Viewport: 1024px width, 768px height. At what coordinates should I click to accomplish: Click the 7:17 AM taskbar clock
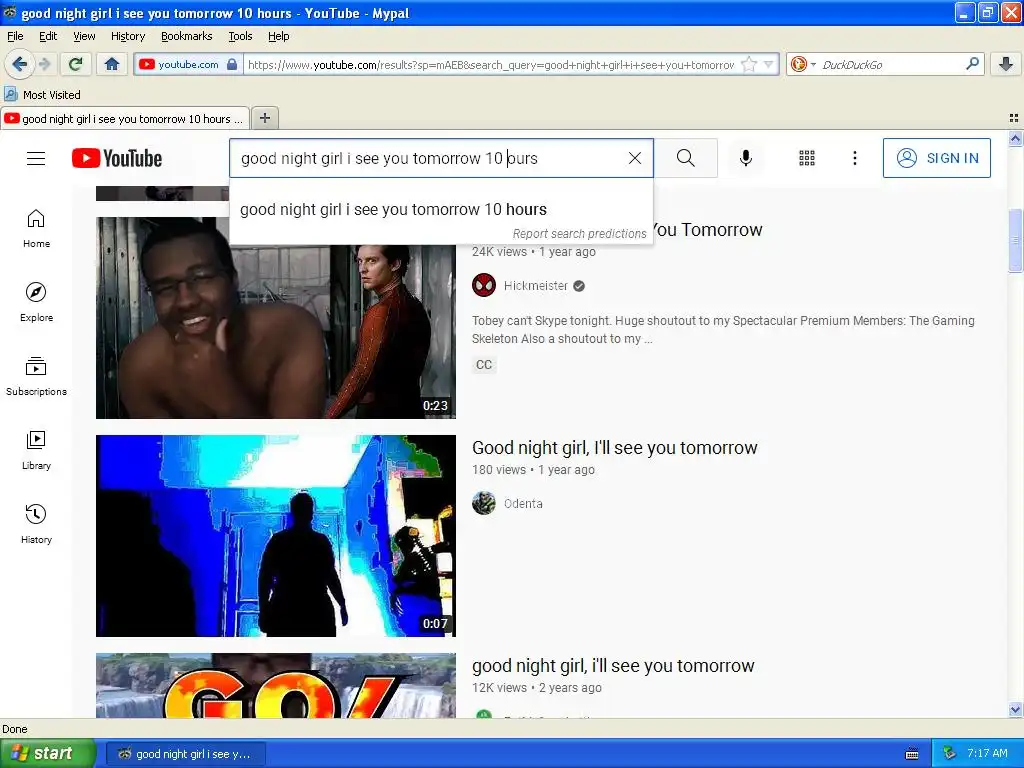pyautogui.click(x=987, y=753)
